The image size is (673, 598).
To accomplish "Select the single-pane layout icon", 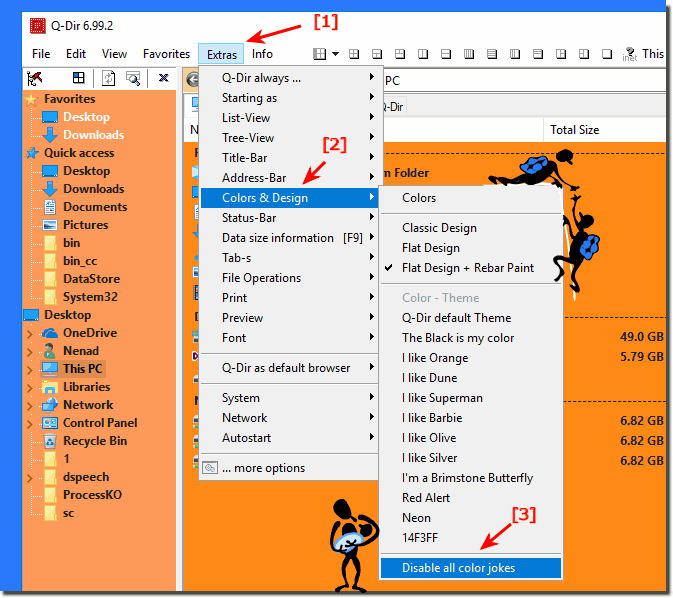I will point(607,54).
